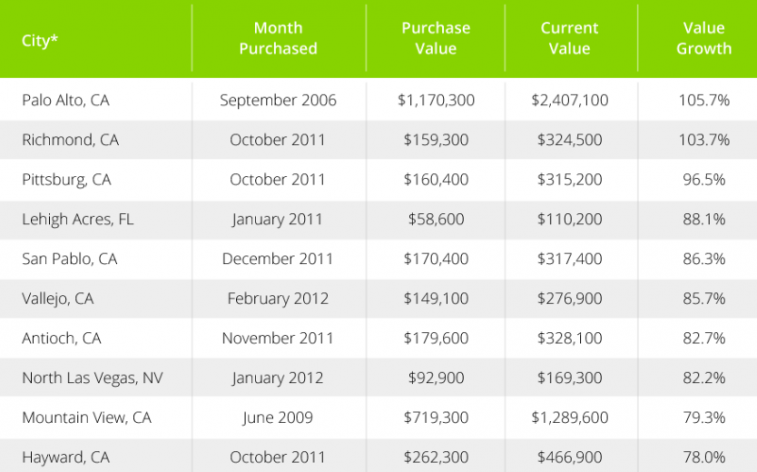Select the San Pablo, CA cell
The height and width of the screenshot is (472, 757).
[70, 259]
